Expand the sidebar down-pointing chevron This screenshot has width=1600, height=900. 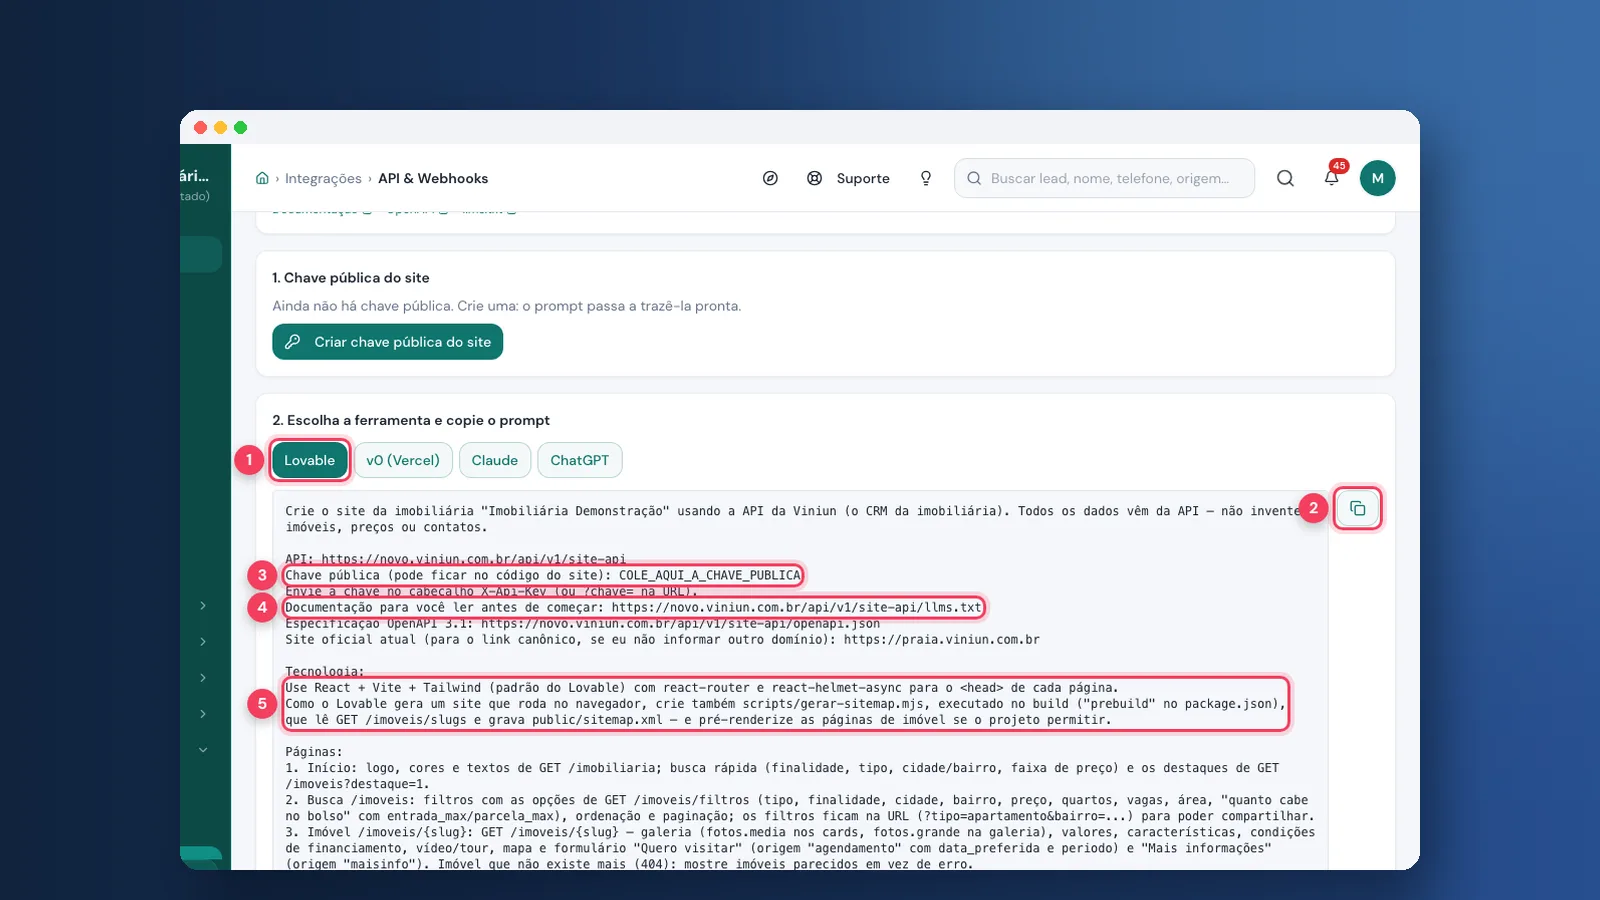(x=203, y=750)
